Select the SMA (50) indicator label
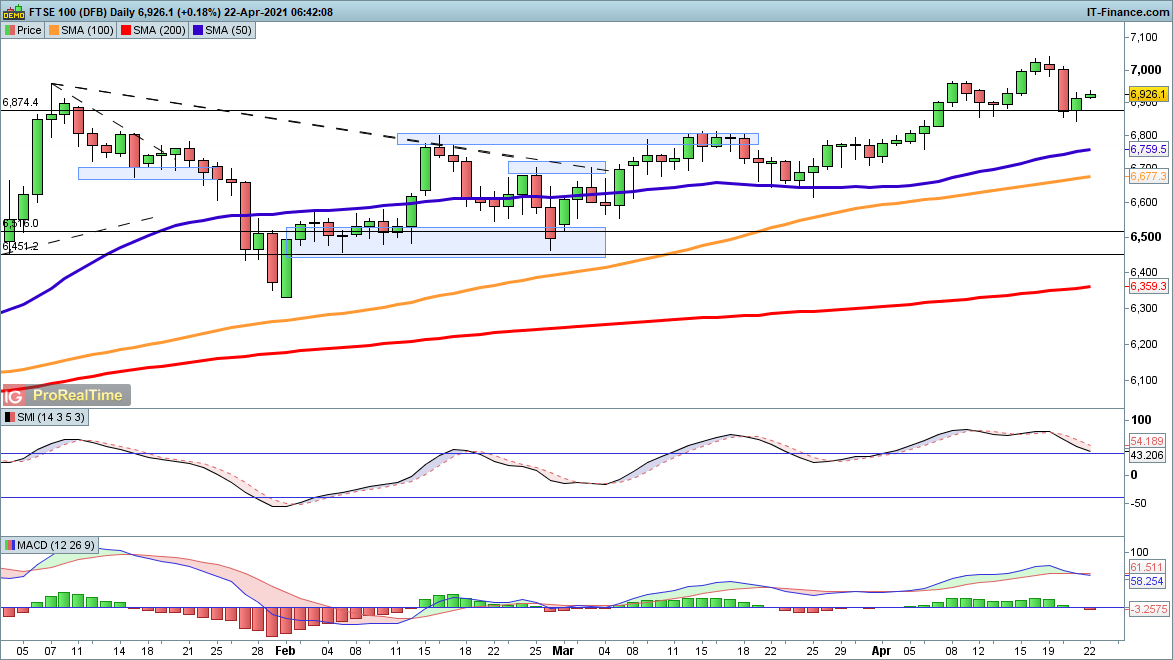The width and height of the screenshot is (1173, 660). point(230,31)
